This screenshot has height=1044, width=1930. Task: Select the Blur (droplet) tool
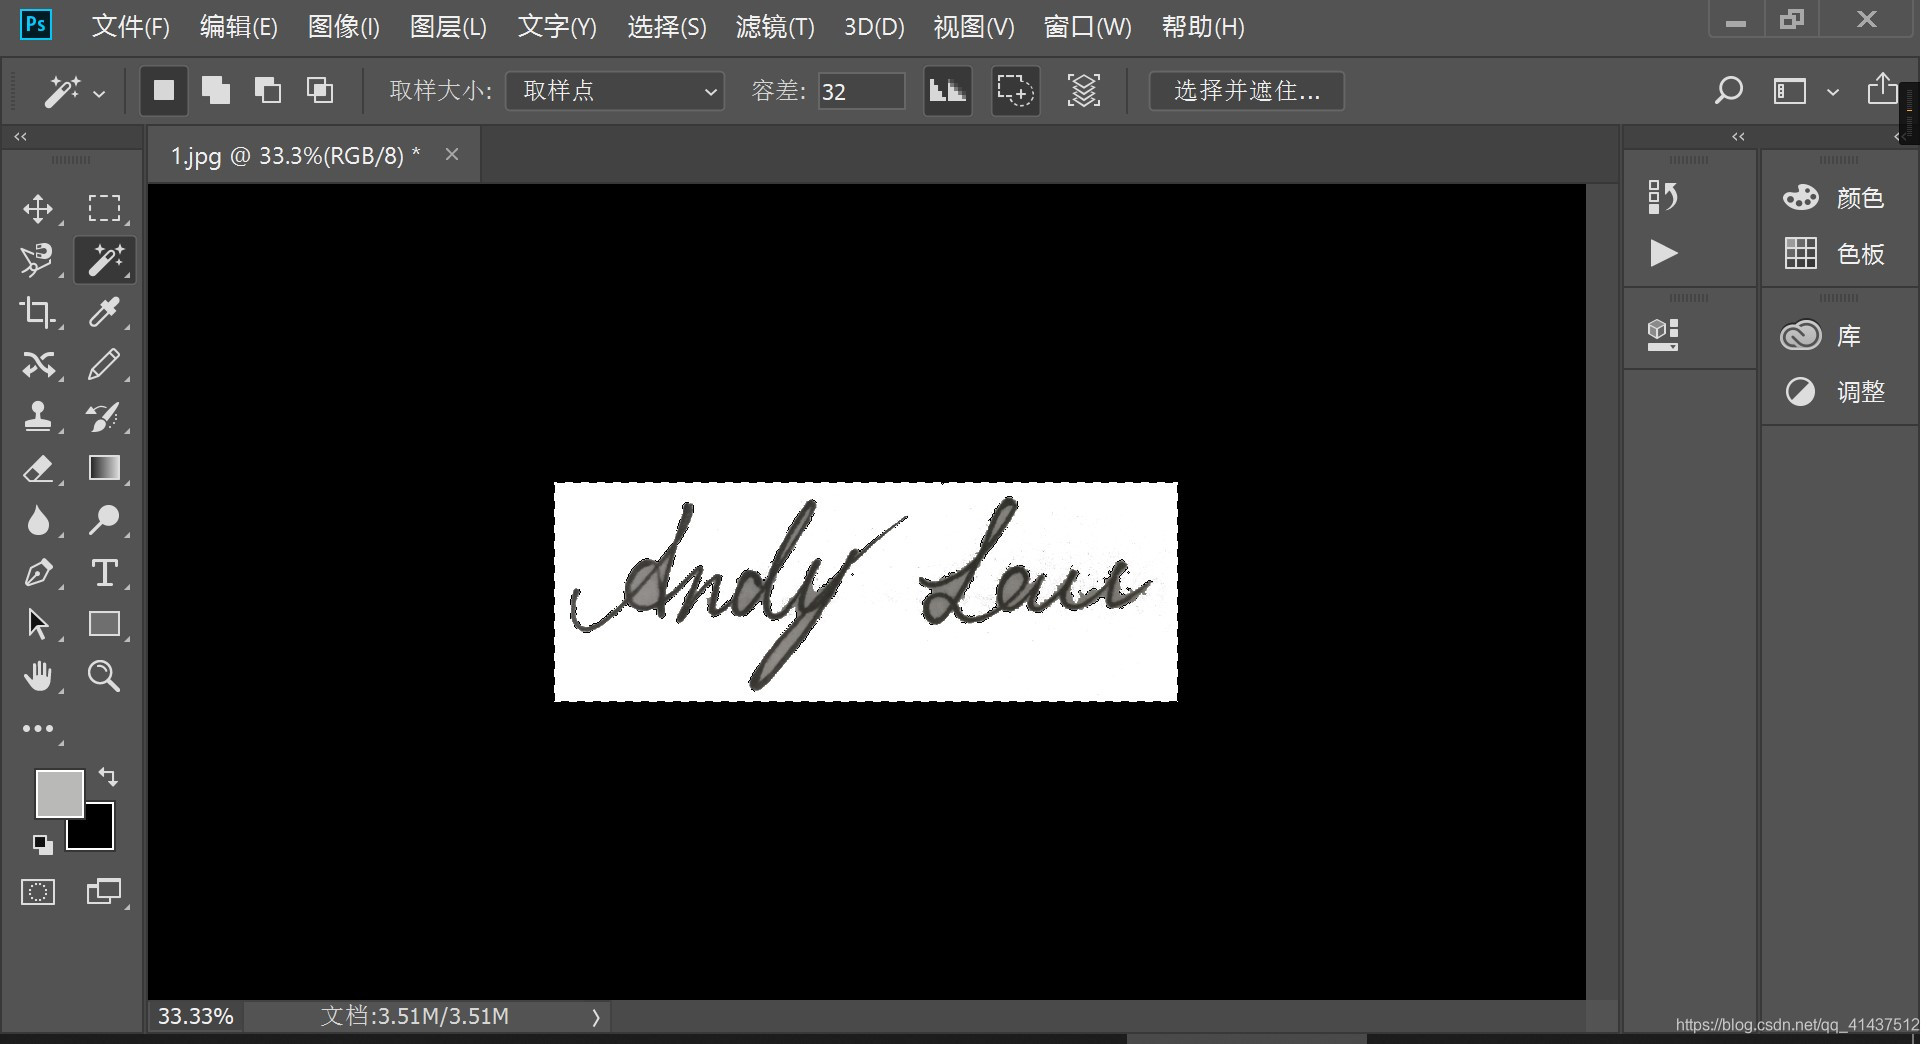(x=38, y=521)
